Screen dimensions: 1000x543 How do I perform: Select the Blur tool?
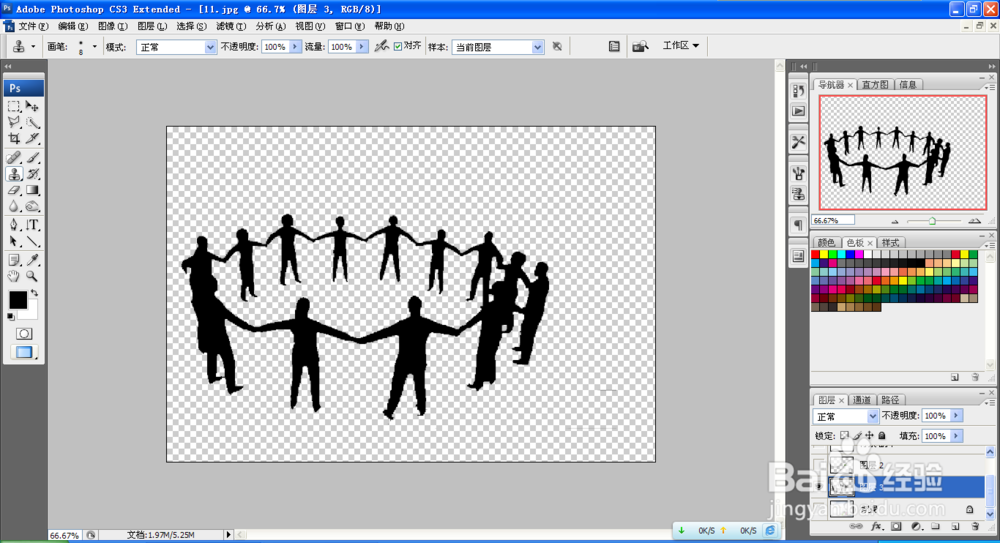(14, 206)
